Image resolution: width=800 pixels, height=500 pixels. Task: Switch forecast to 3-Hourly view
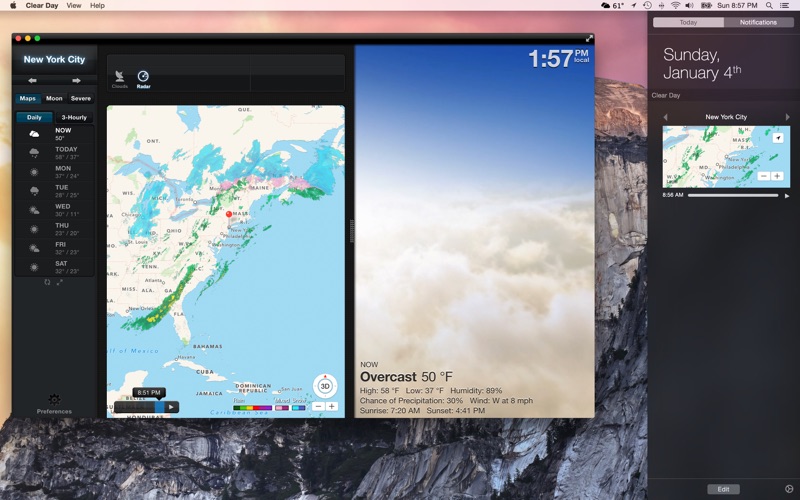[74, 117]
